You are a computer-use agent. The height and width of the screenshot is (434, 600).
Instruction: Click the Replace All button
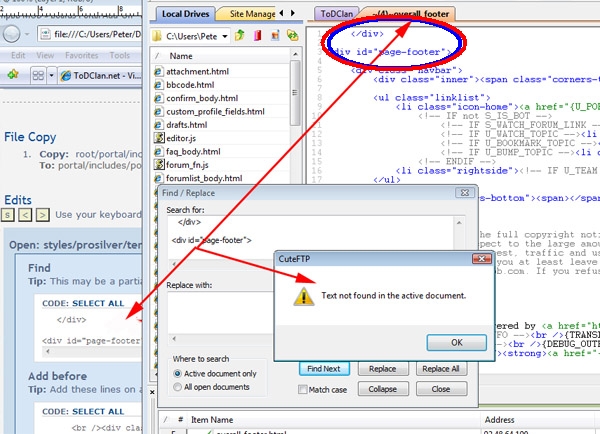[x=439, y=368]
